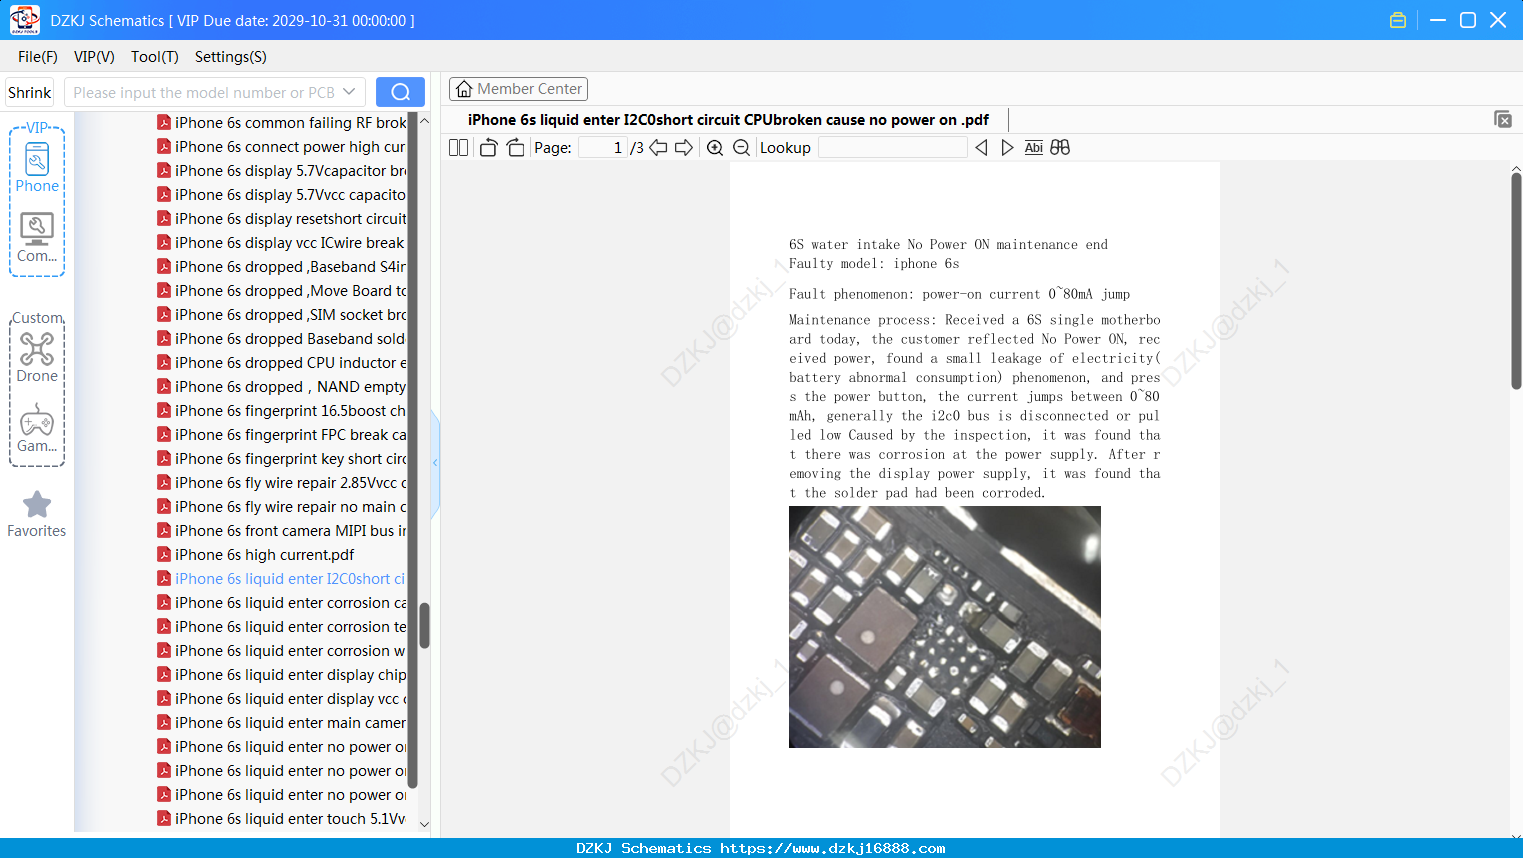Select highlighted 'iPhone 6s liquid enter I2C0short' file
1523x858 pixels.
[290, 578]
